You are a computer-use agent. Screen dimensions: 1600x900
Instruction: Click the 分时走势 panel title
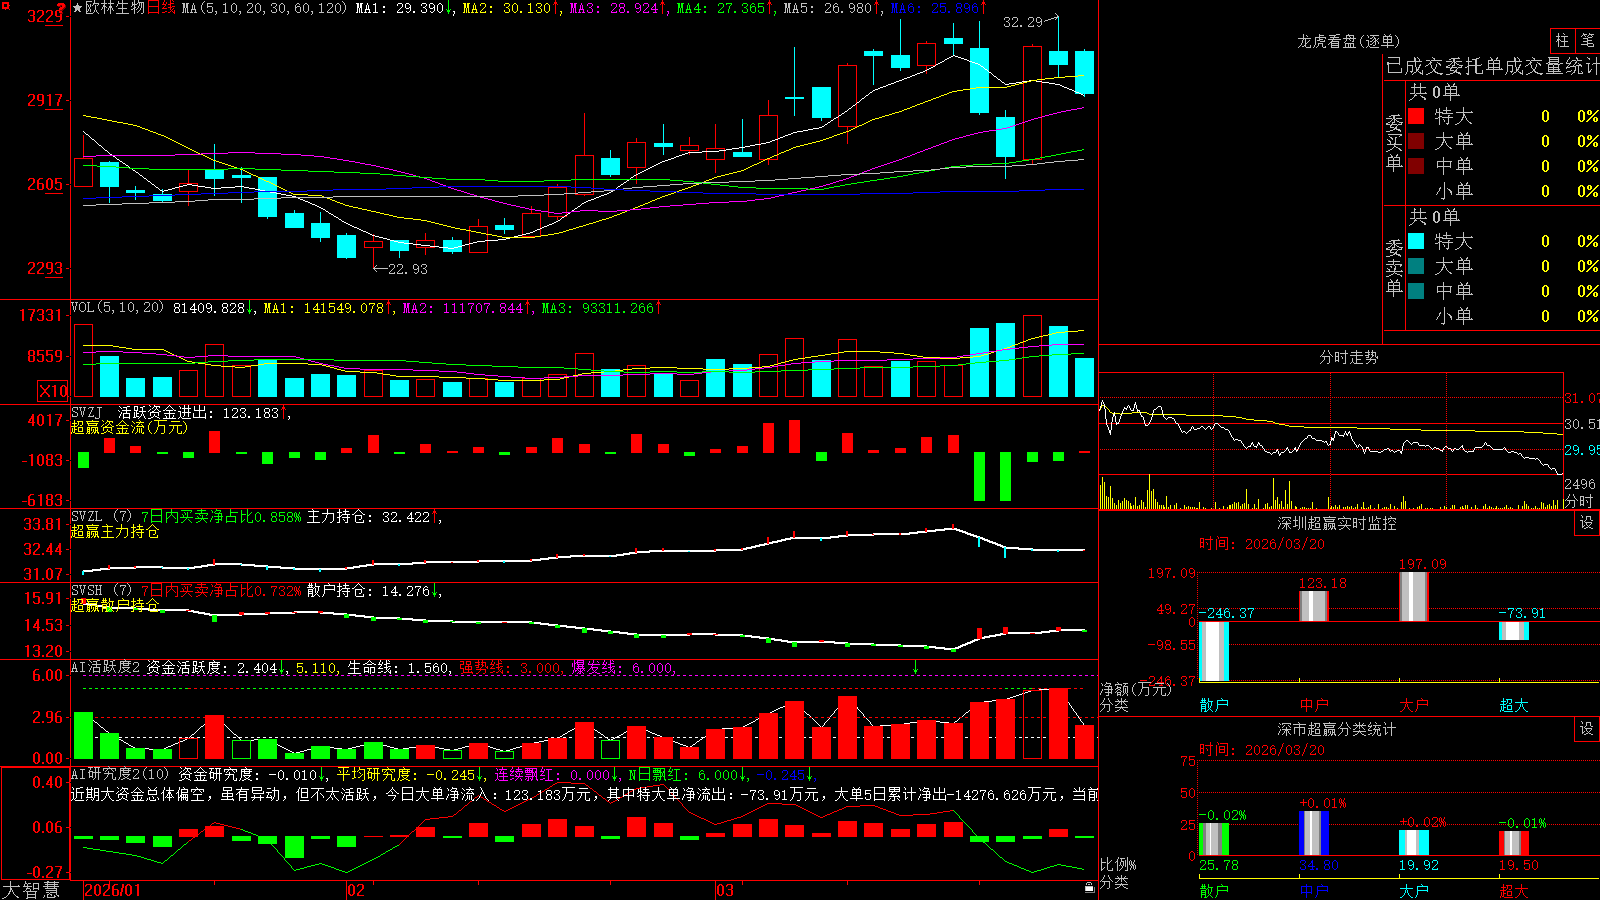[1348, 357]
